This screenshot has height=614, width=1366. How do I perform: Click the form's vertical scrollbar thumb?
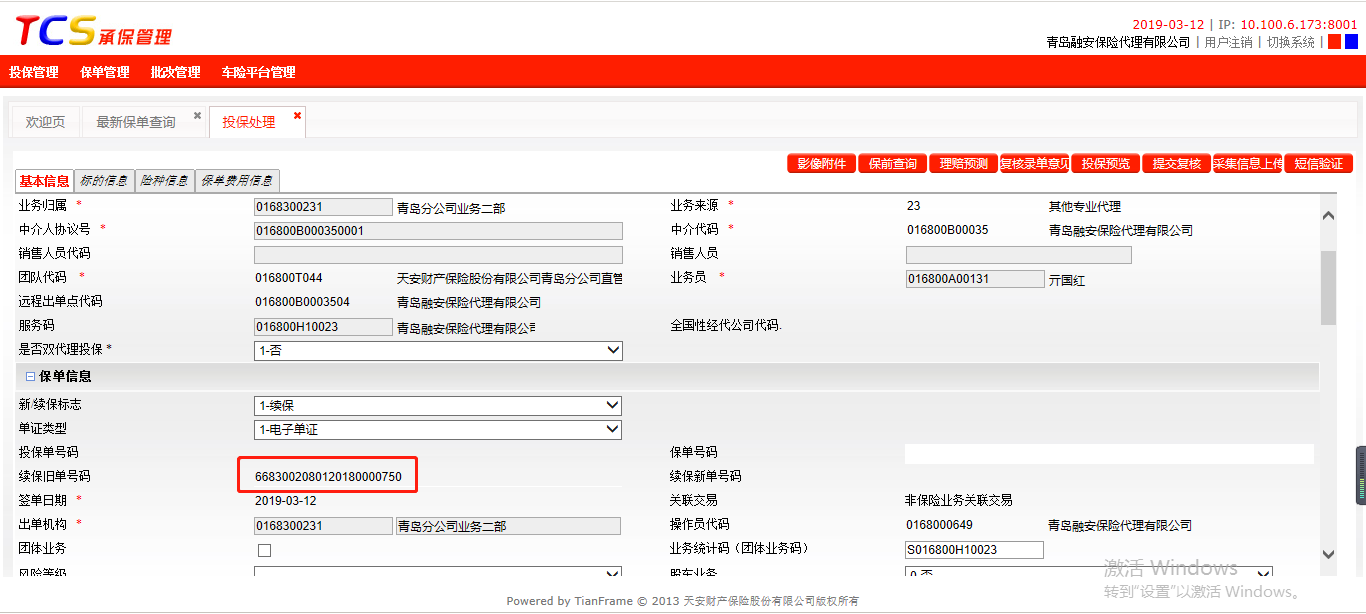(x=1328, y=288)
